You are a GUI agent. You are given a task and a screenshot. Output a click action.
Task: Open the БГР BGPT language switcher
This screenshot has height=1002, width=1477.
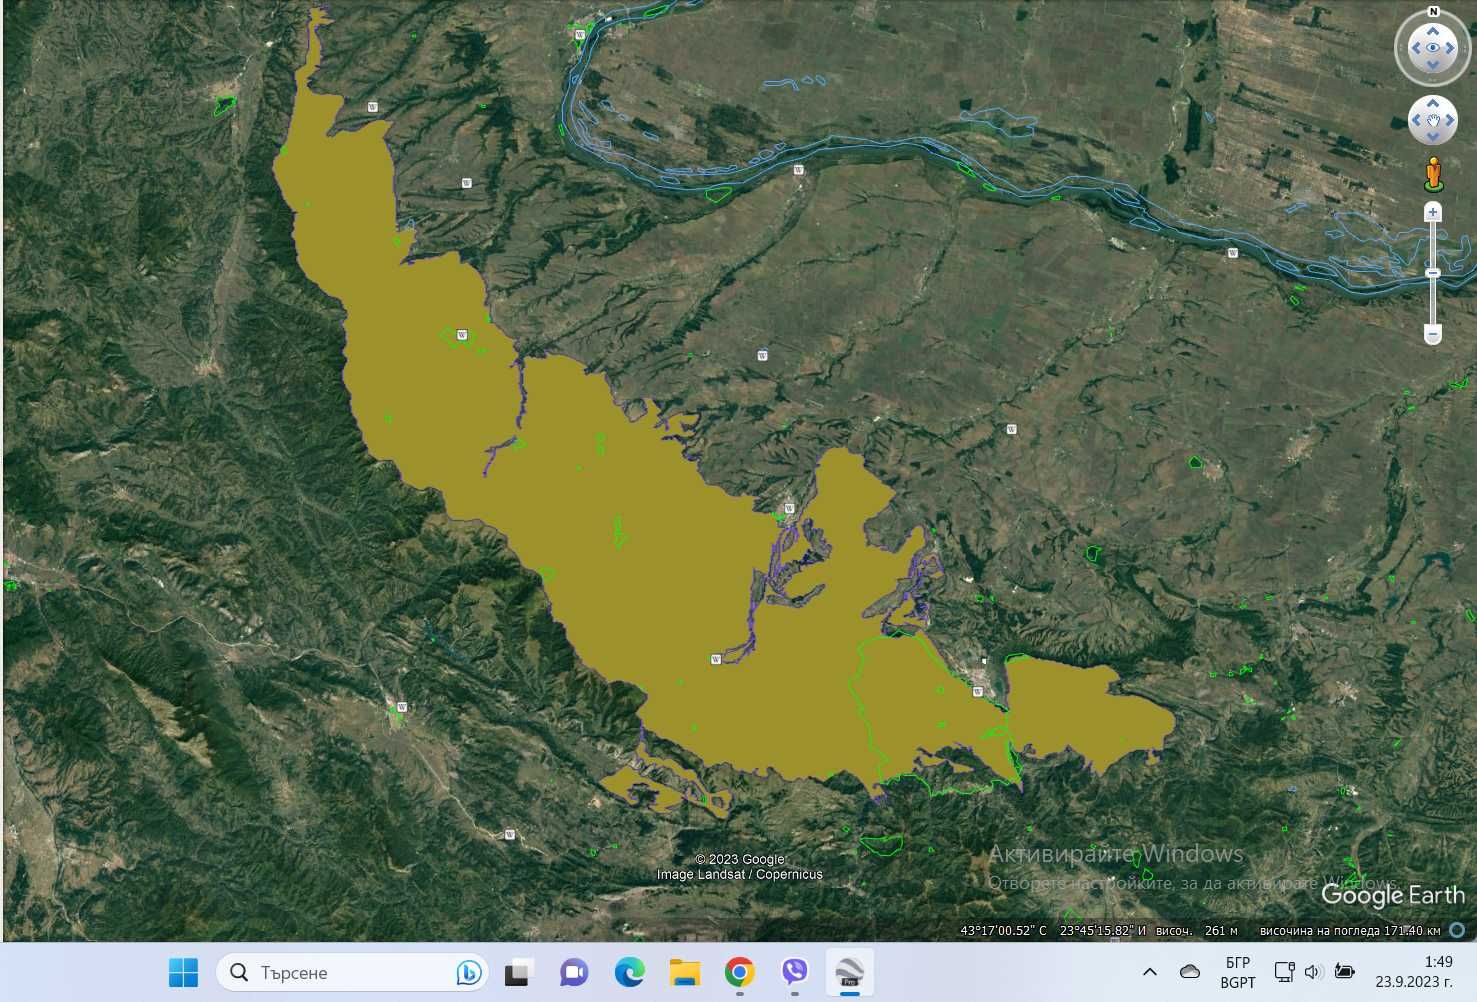coord(1237,972)
